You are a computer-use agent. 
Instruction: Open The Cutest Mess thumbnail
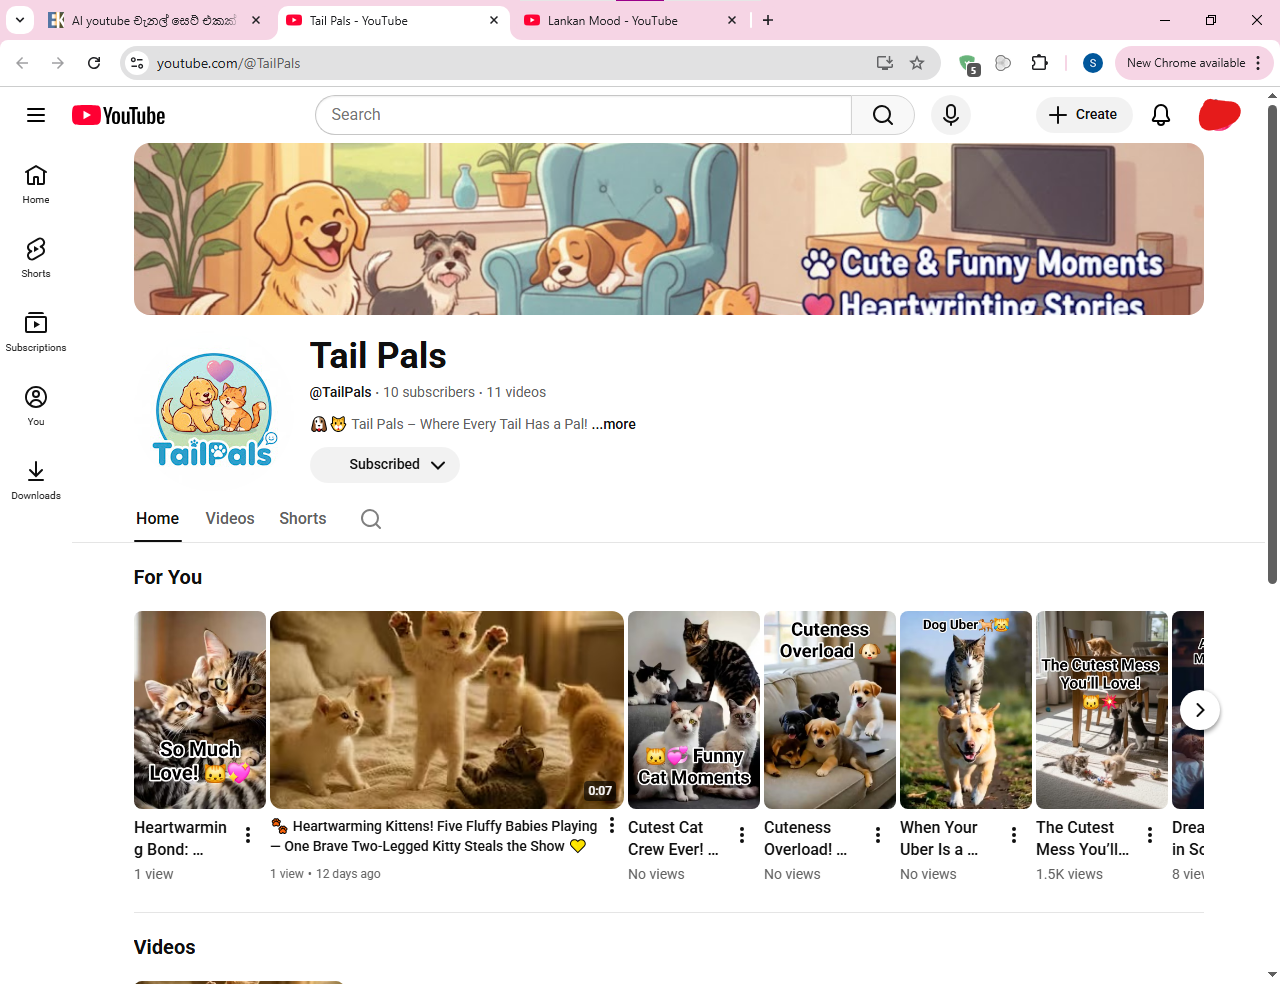(1102, 710)
